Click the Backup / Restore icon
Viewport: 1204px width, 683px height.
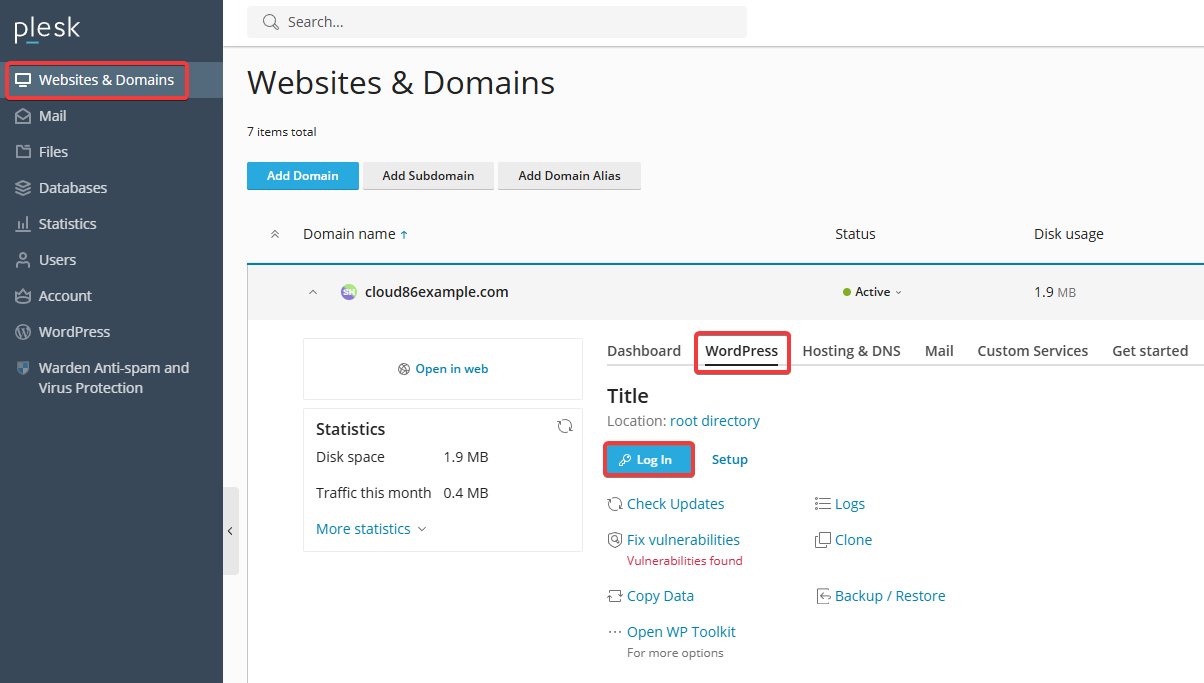823,596
